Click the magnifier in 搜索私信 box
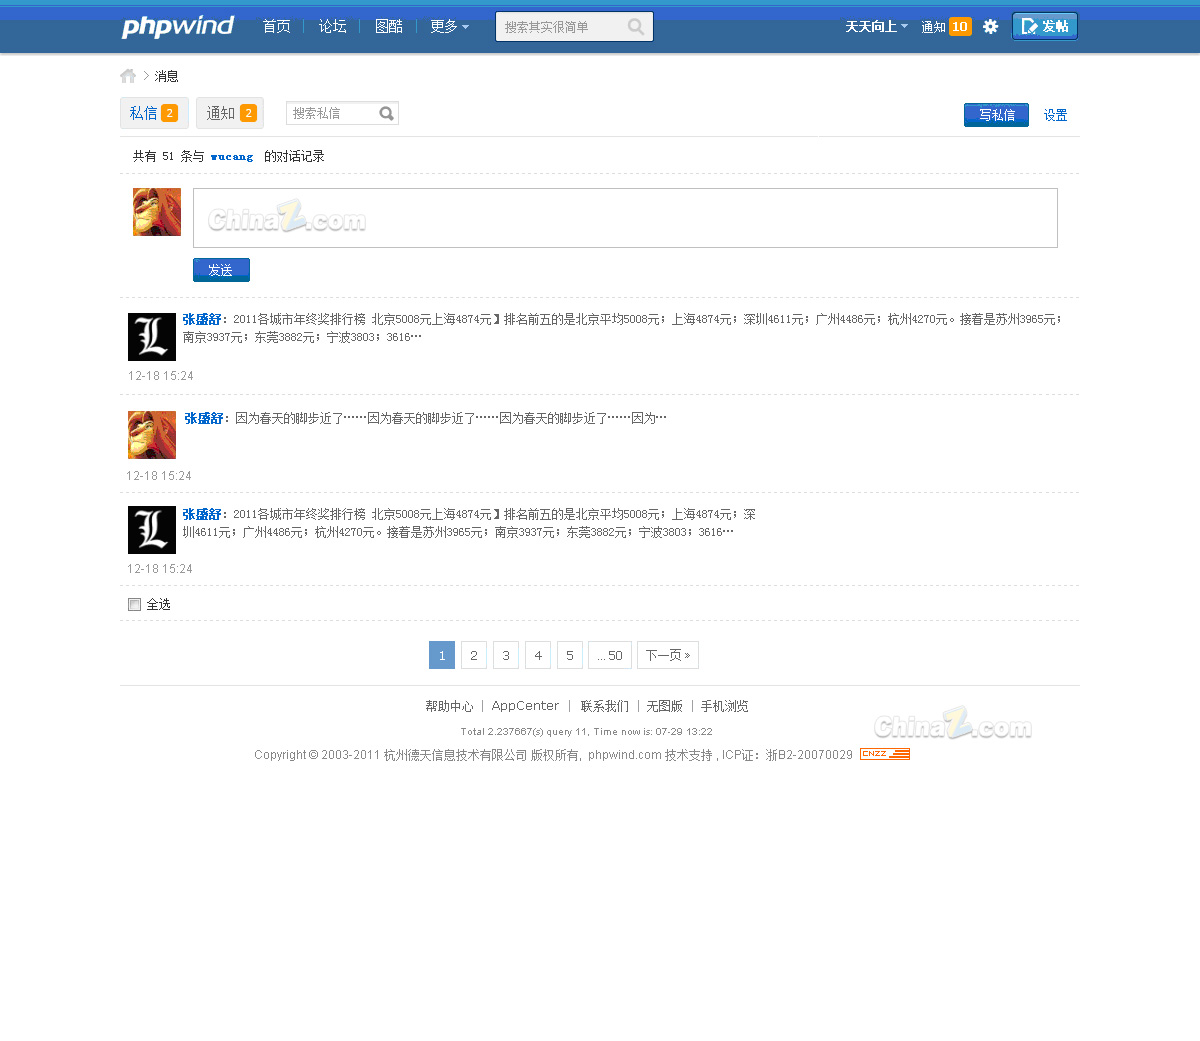 [387, 113]
